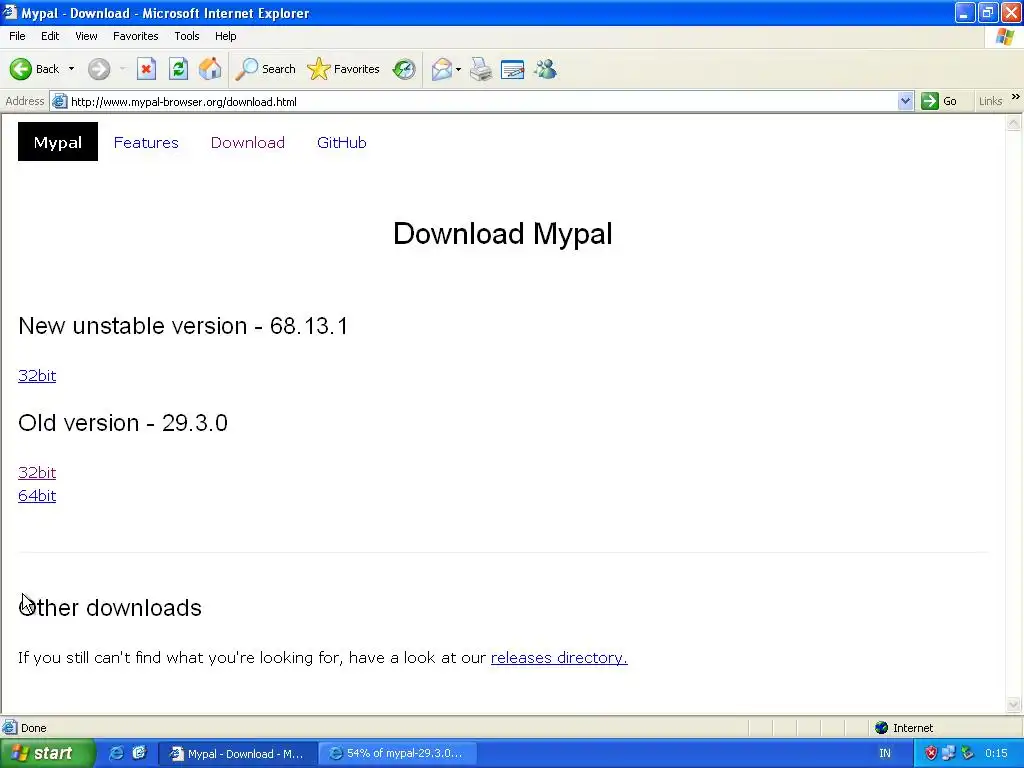Click the Back arrow button

click(x=35, y=69)
